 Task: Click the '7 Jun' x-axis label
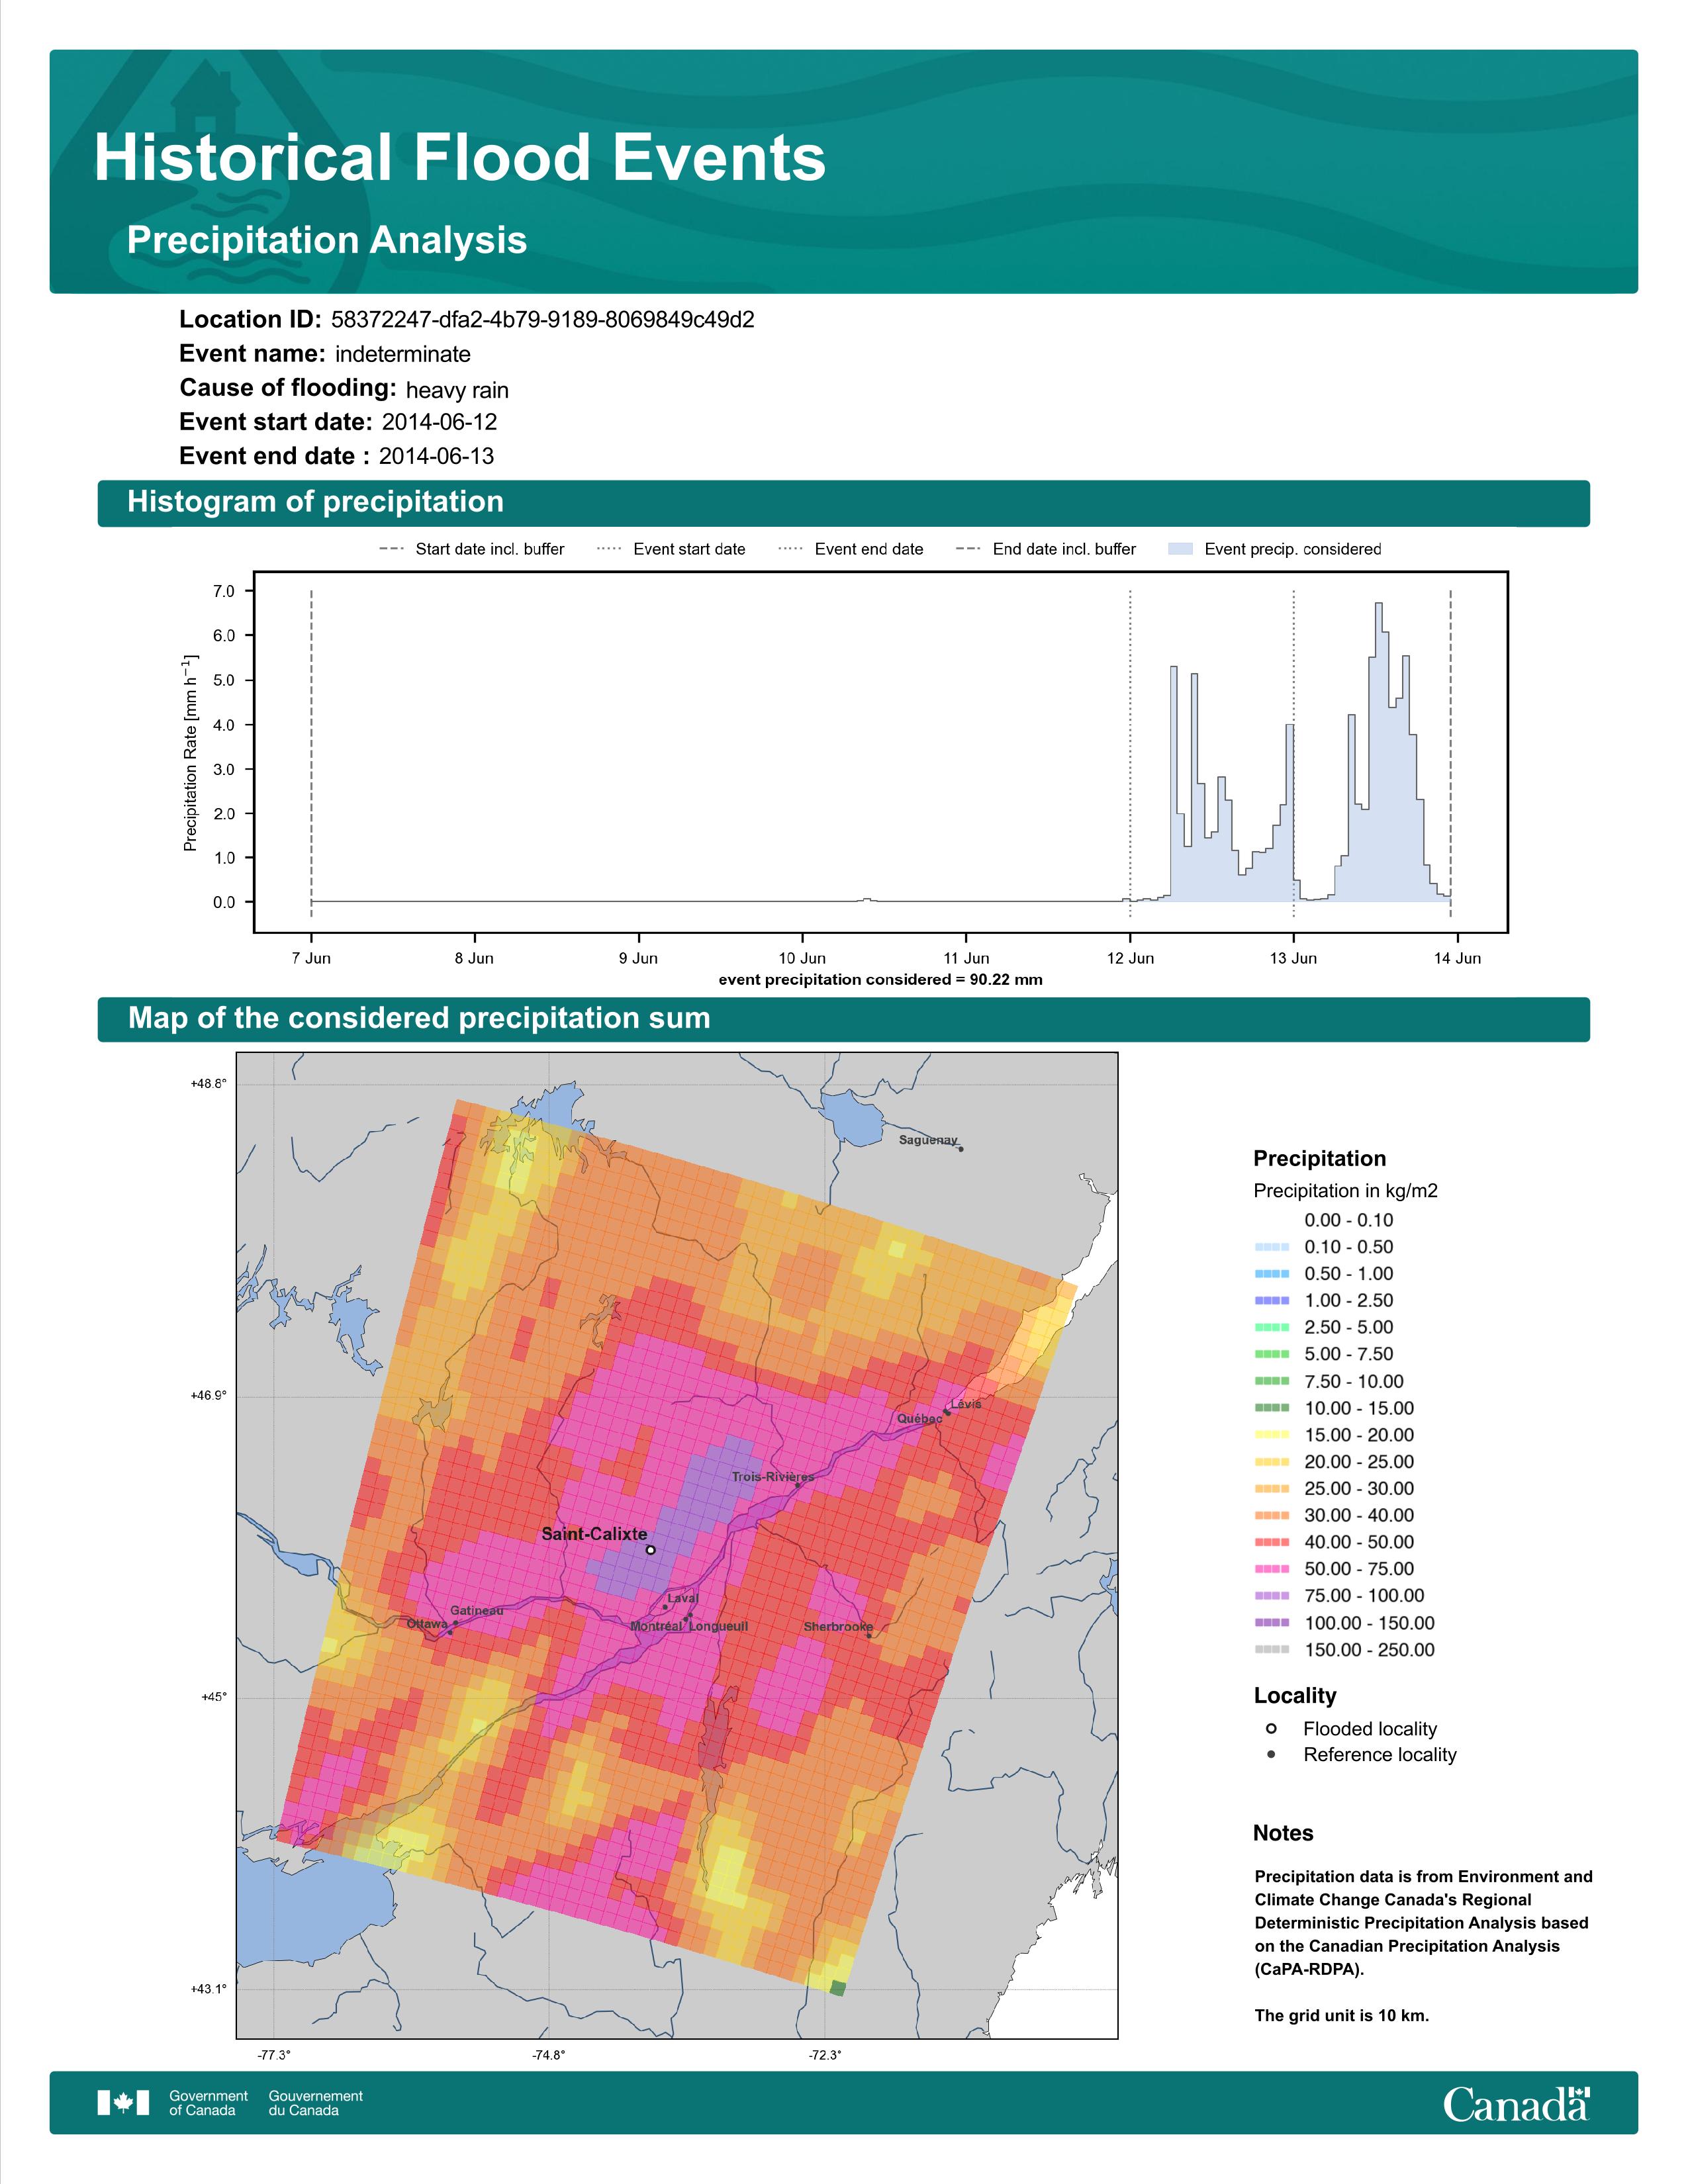click(x=311, y=958)
